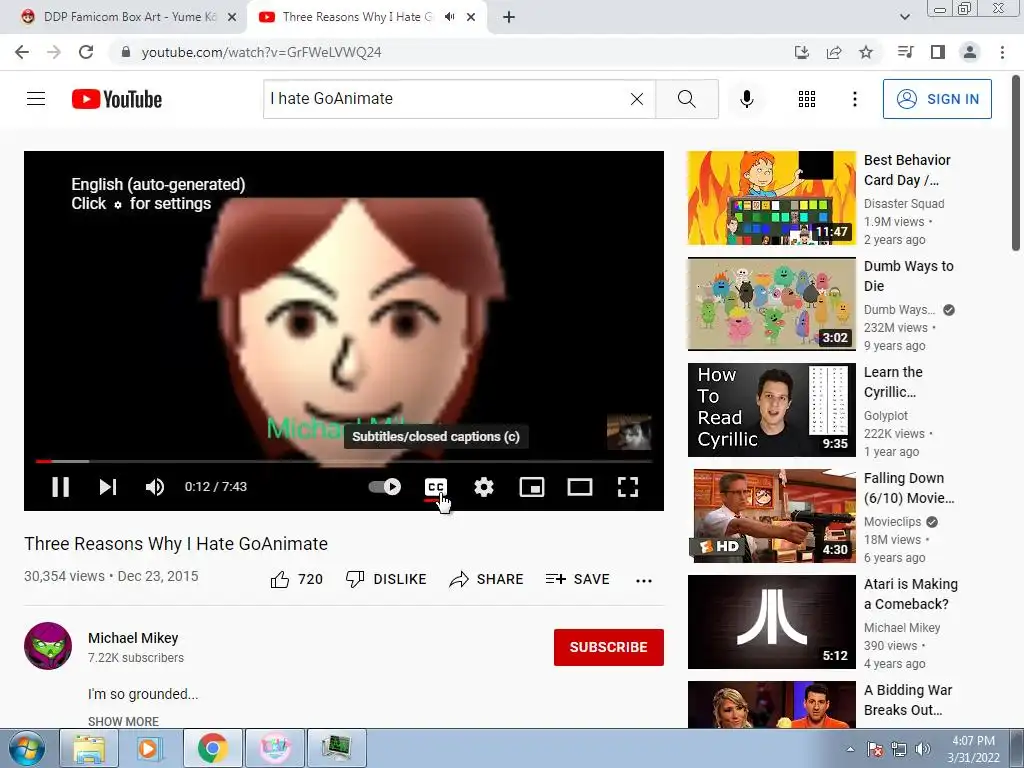Screen dimensions: 1024x768
Task: Open media controls icon in toolbar
Action: pyautogui.click(x=905, y=52)
